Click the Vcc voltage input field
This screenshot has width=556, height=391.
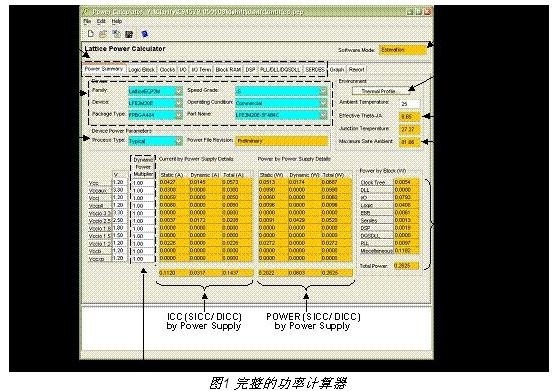pos(119,182)
